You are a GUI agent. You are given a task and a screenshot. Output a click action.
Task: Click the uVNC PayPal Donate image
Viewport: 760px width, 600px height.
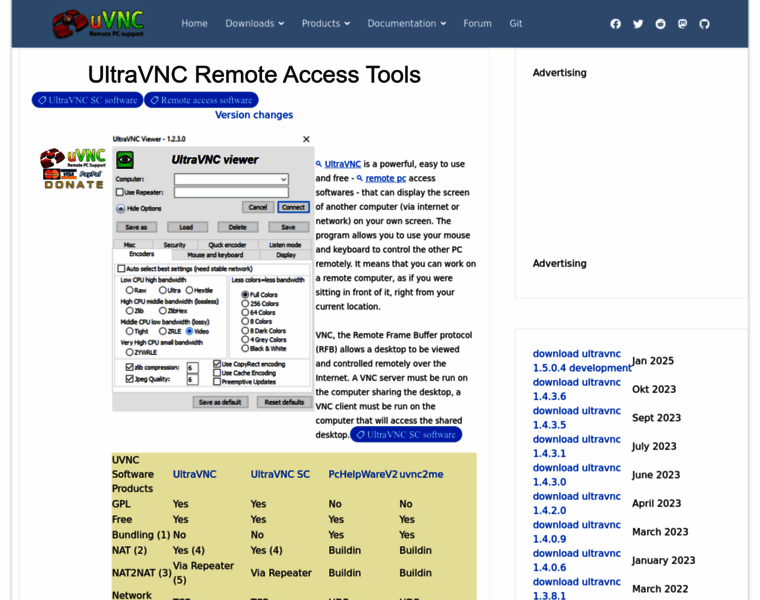coord(73,169)
